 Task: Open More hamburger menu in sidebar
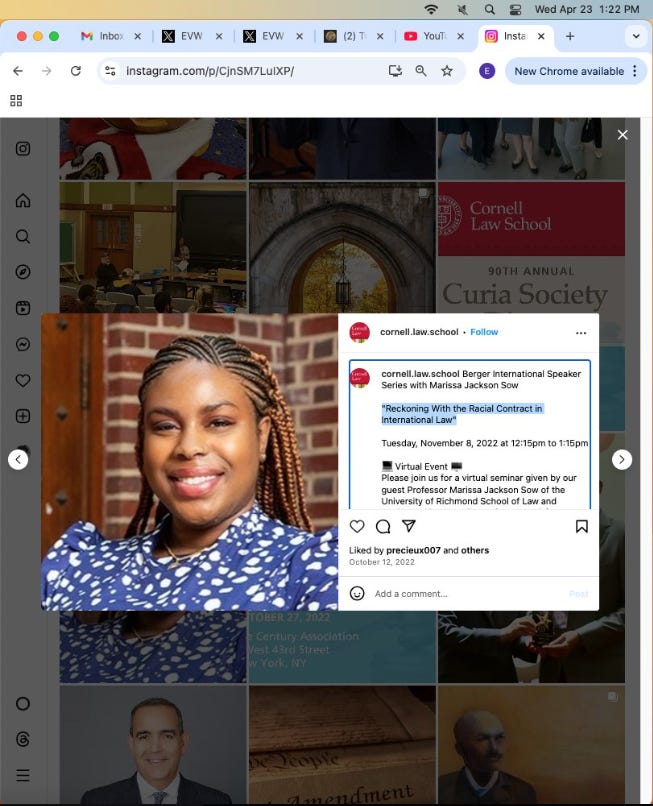coord(23,775)
